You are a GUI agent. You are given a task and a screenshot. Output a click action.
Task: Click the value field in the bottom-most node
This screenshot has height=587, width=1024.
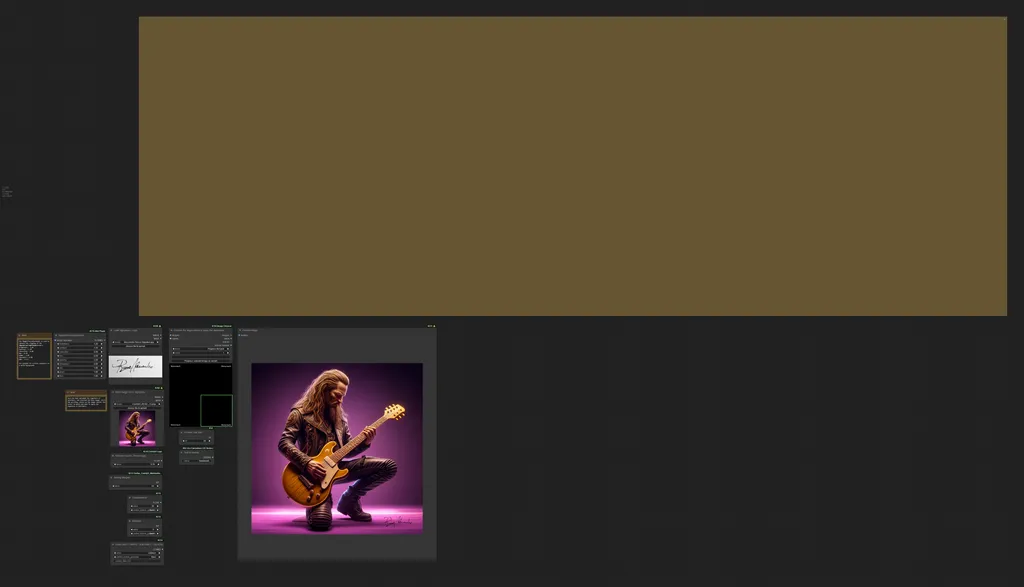(x=137, y=553)
